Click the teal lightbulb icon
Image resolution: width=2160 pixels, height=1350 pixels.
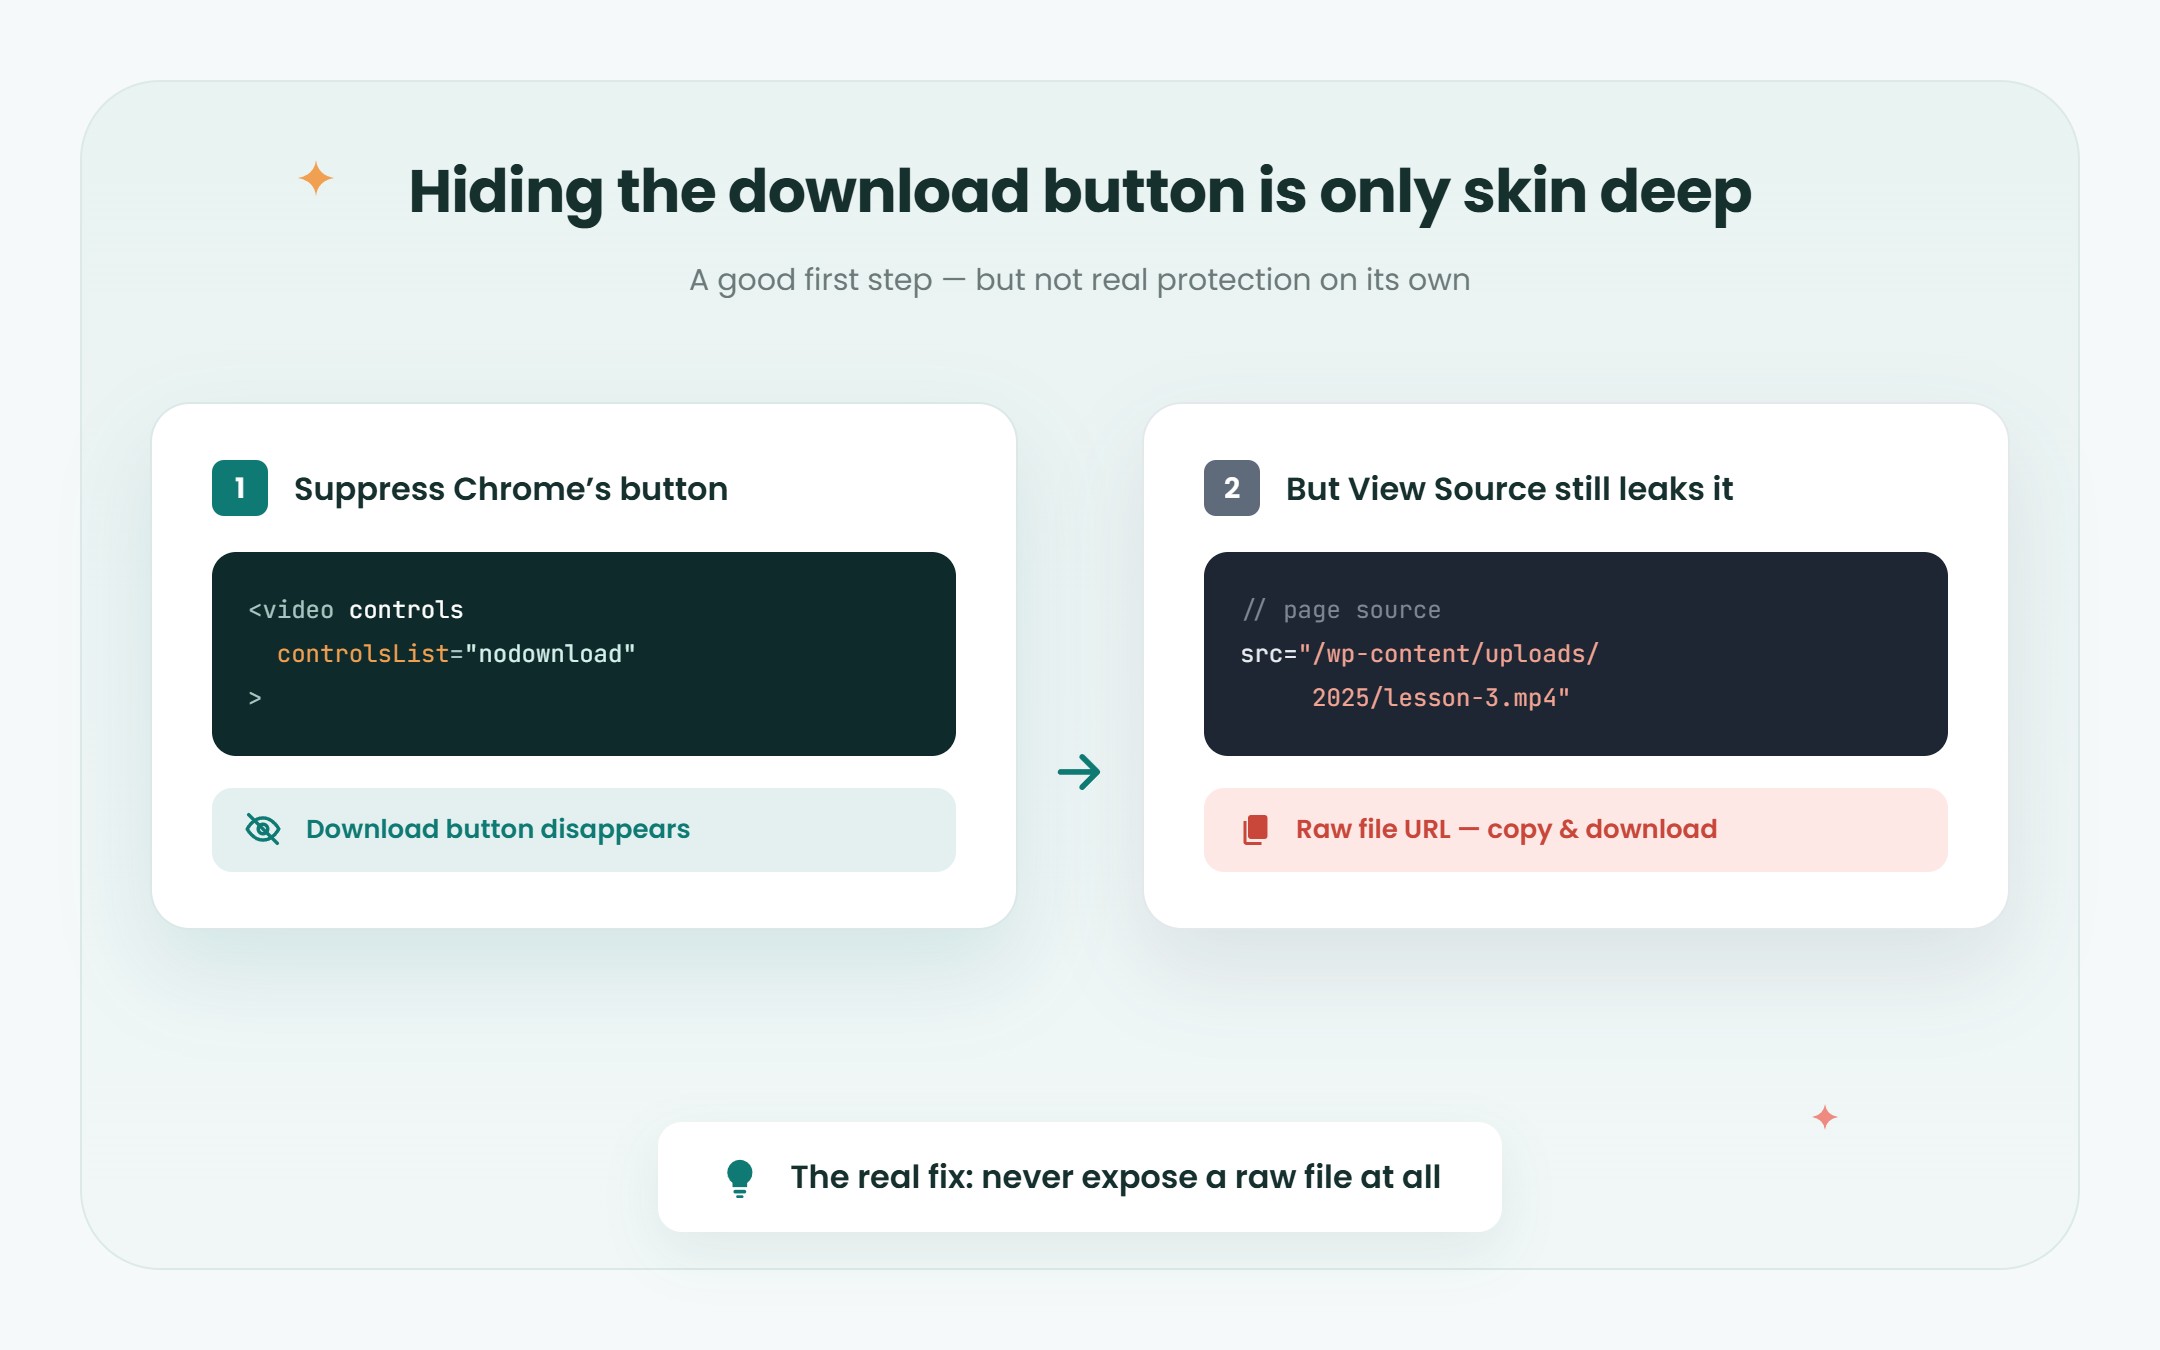[740, 1178]
